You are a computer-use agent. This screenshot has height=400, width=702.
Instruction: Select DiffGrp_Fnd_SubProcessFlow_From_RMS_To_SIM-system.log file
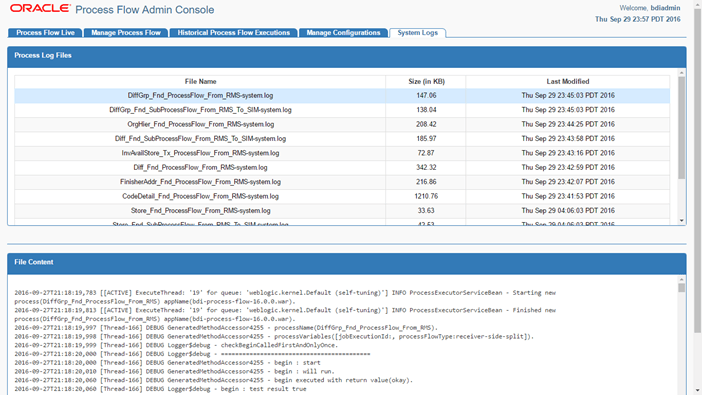pos(200,110)
